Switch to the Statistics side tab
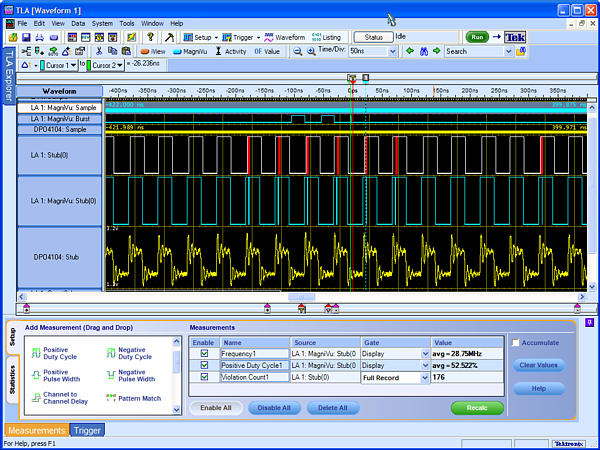Screen dimensions: 600x450 [x=12, y=379]
